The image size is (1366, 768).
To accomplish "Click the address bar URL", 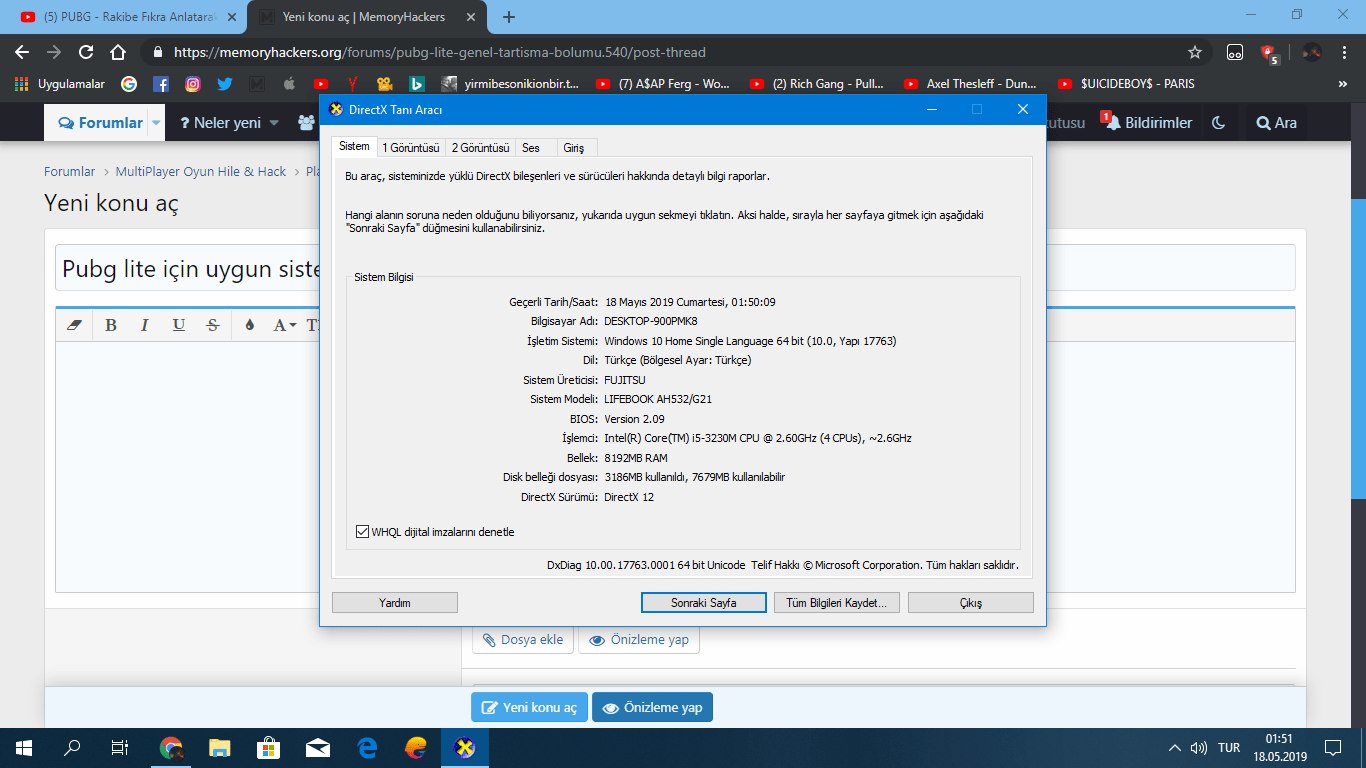I will click(440, 52).
